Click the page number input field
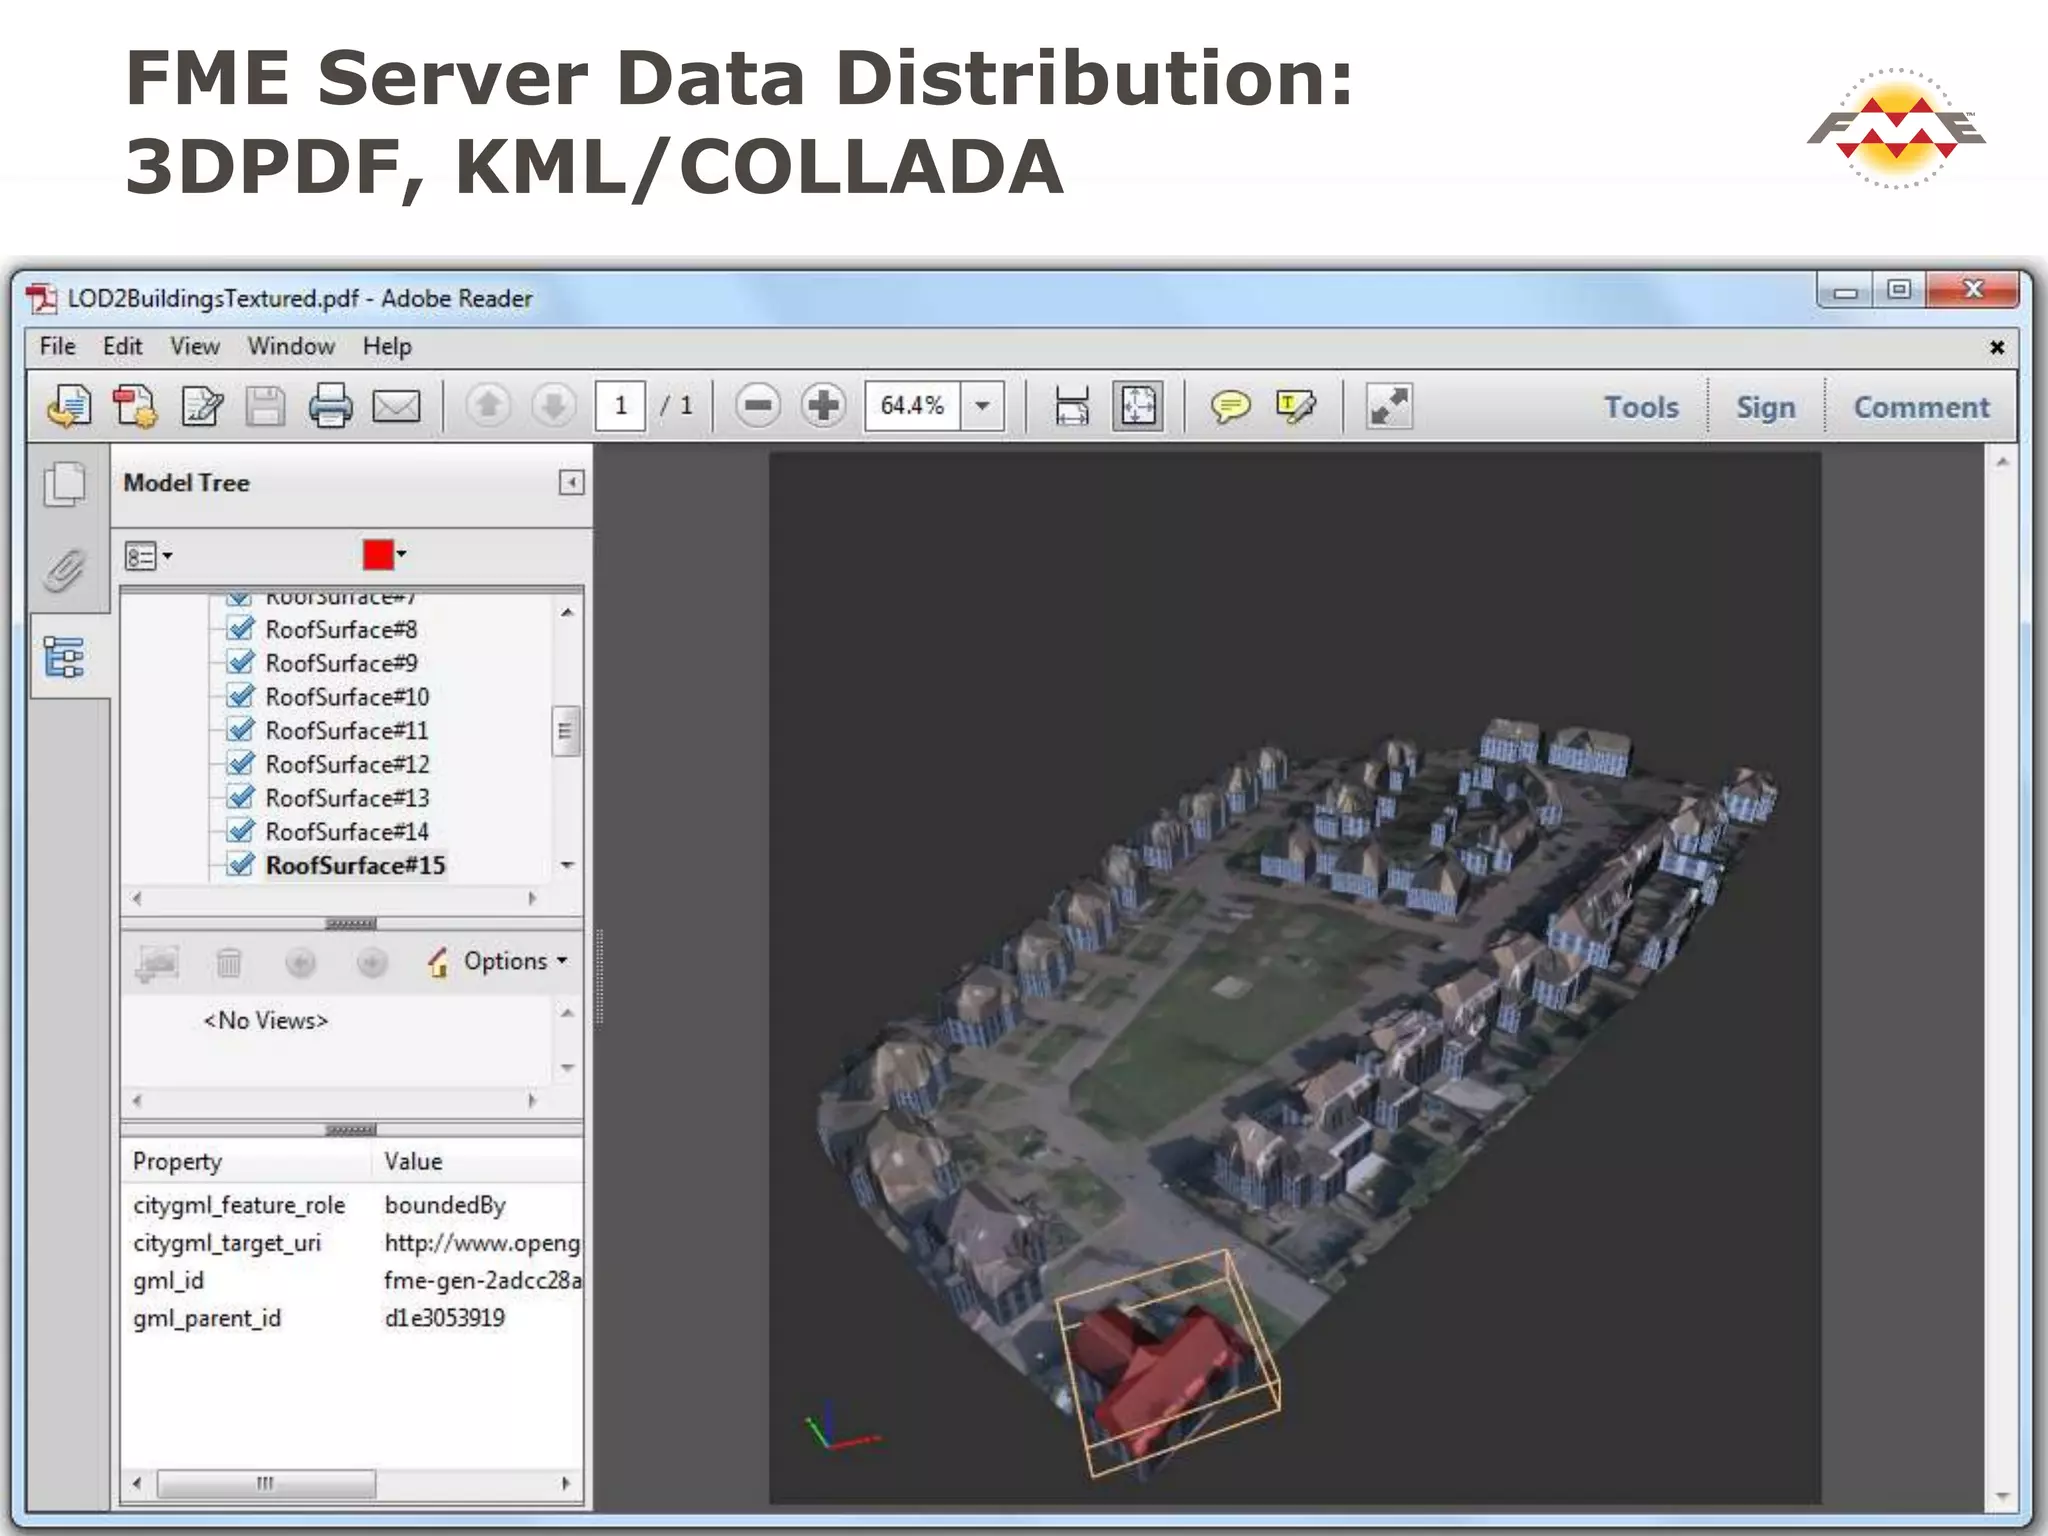 (x=620, y=406)
